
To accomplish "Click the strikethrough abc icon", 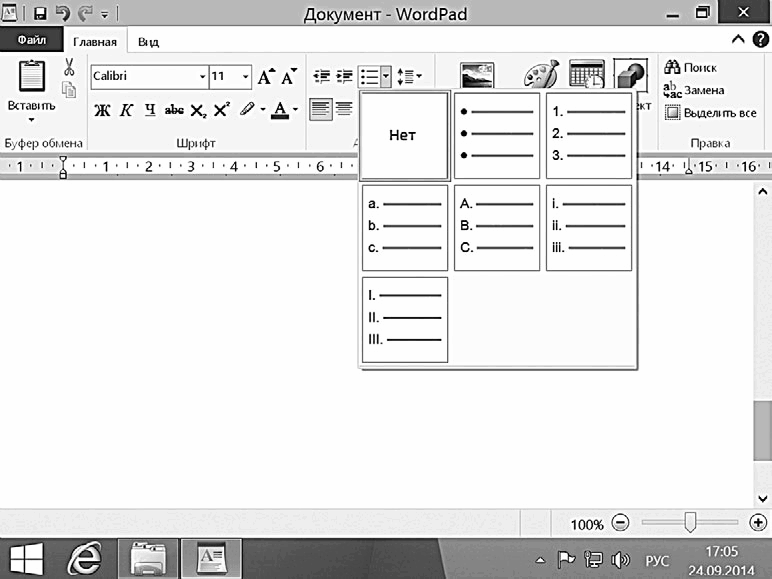I will click(174, 110).
